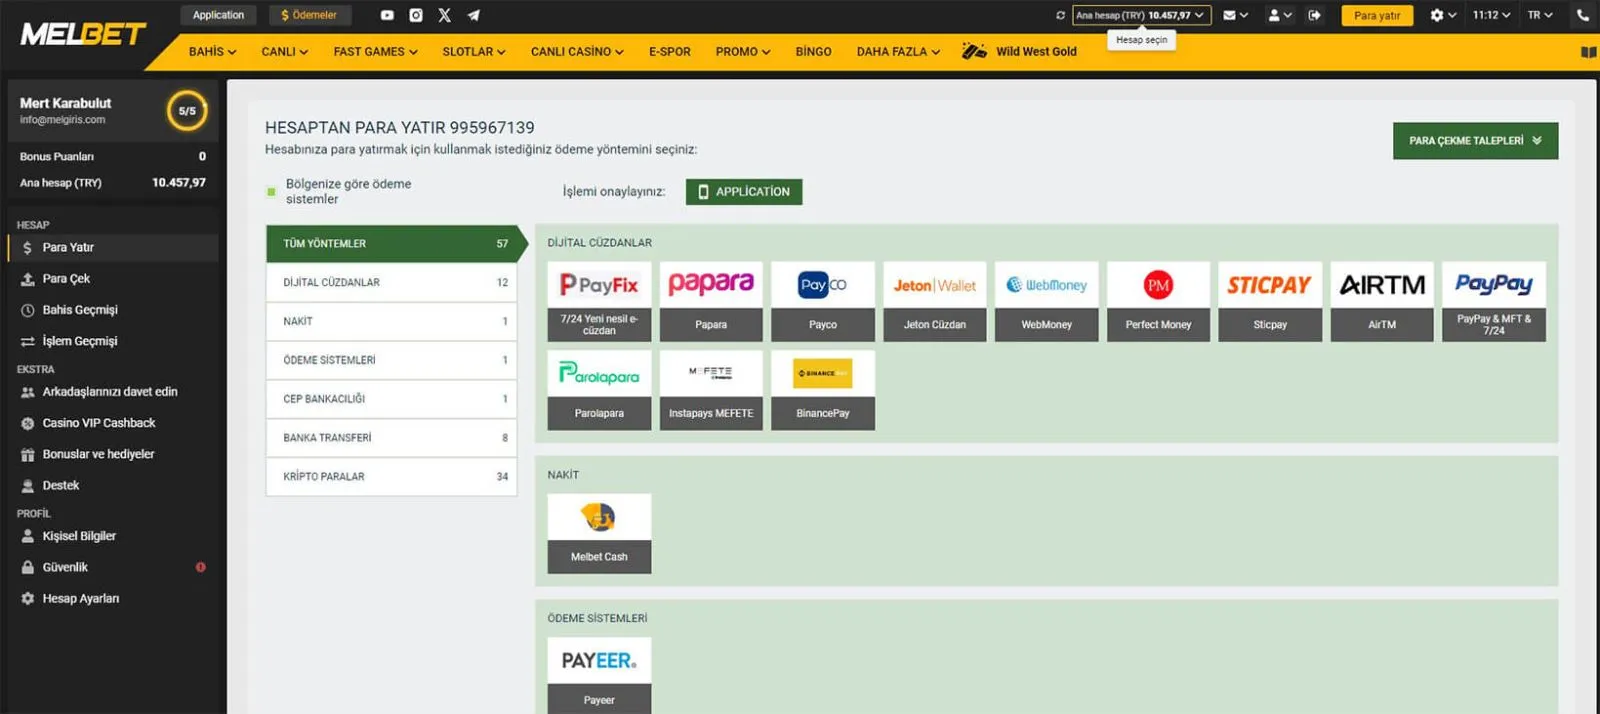Click the yellow Para yatır button
The width and height of the screenshot is (1600, 714).
[1376, 15]
